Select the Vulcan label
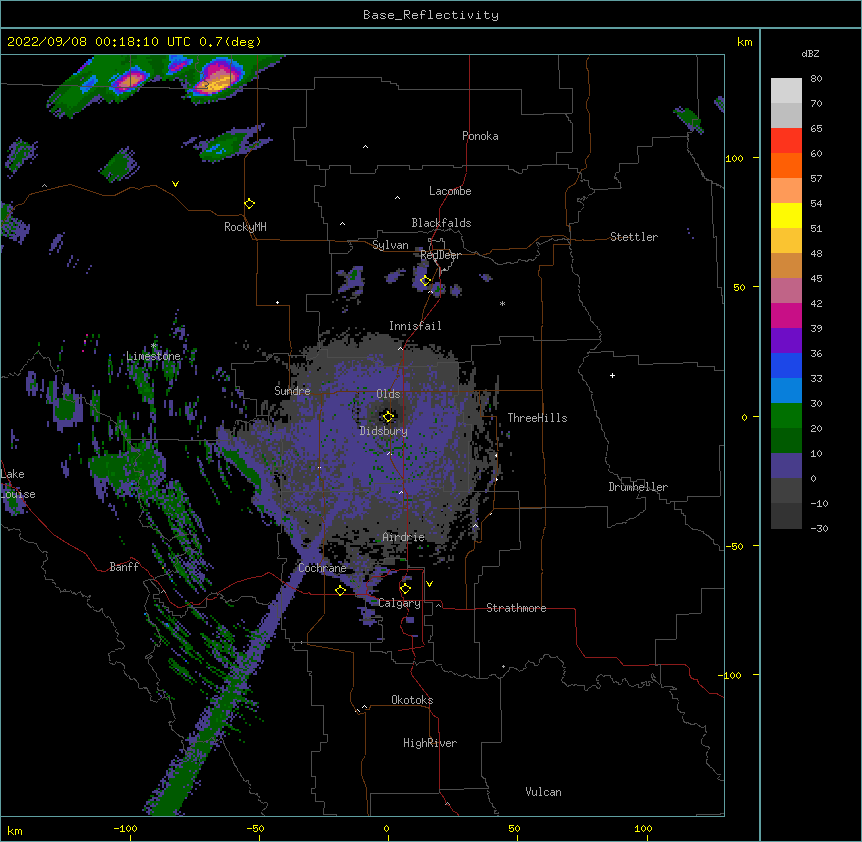The height and width of the screenshot is (842, 862). point(543,792)
